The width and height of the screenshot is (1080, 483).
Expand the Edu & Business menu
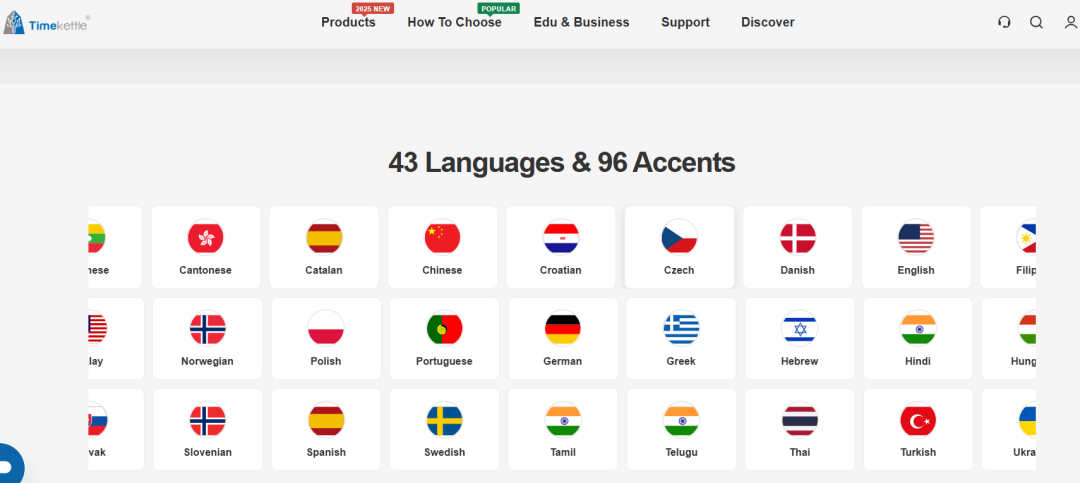tap(581, 22)
